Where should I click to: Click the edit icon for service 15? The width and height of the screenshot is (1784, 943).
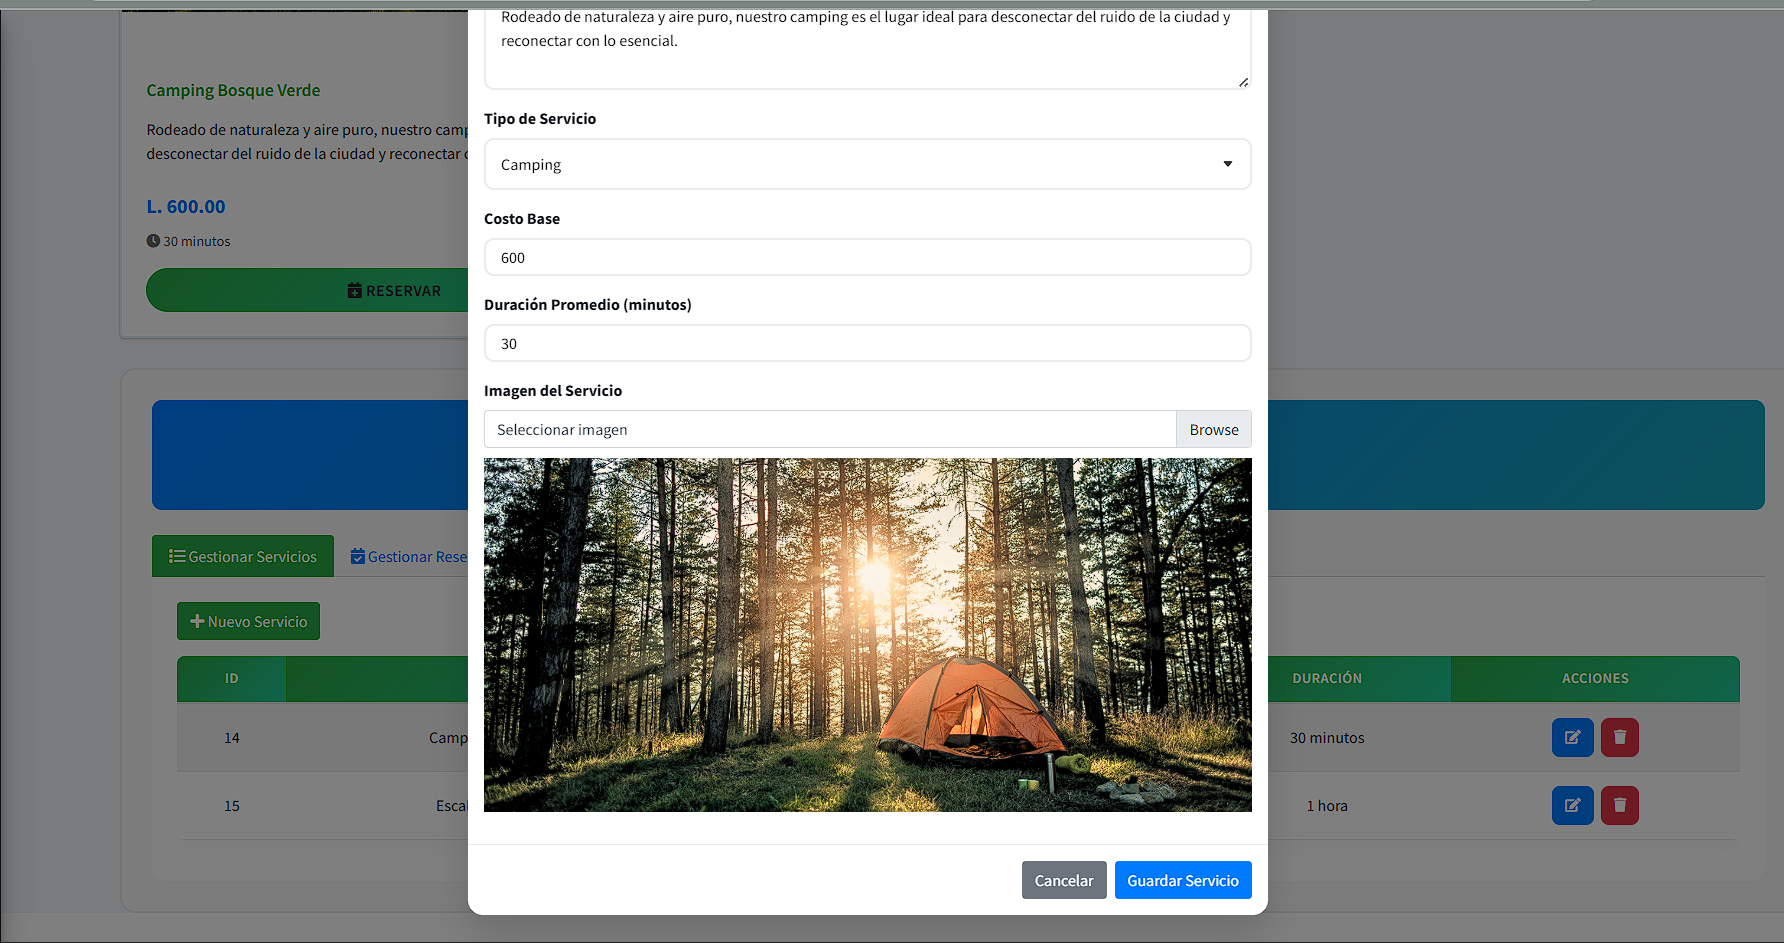click(x=1572, y=806)
